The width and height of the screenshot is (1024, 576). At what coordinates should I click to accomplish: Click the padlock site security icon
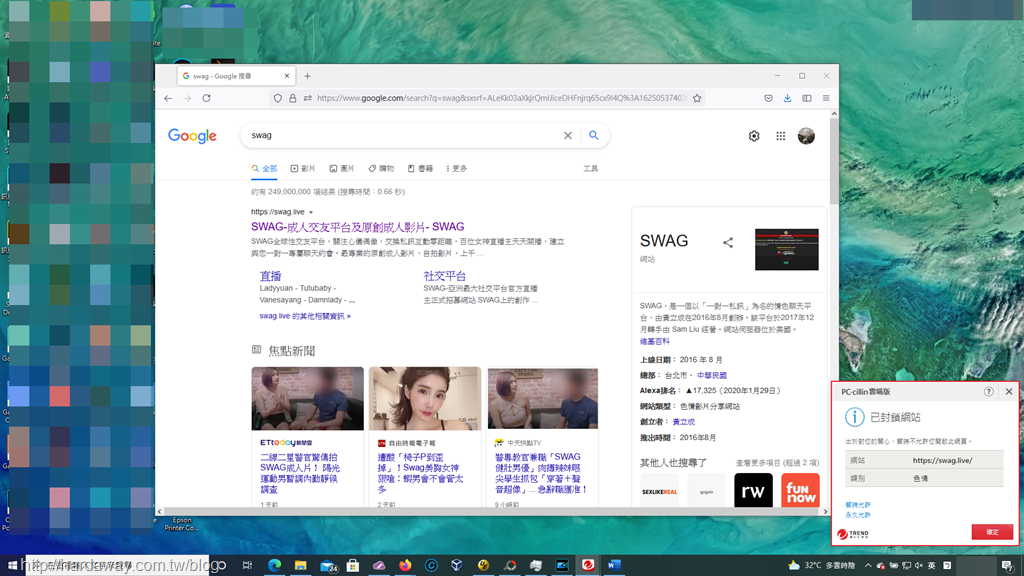(293, 98)
